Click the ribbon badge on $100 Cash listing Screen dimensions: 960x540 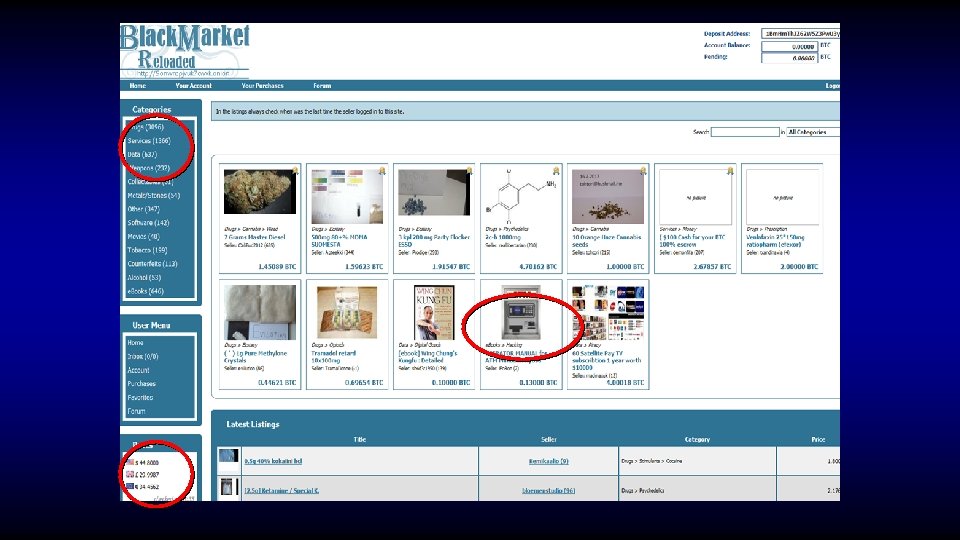click(730, 171)
